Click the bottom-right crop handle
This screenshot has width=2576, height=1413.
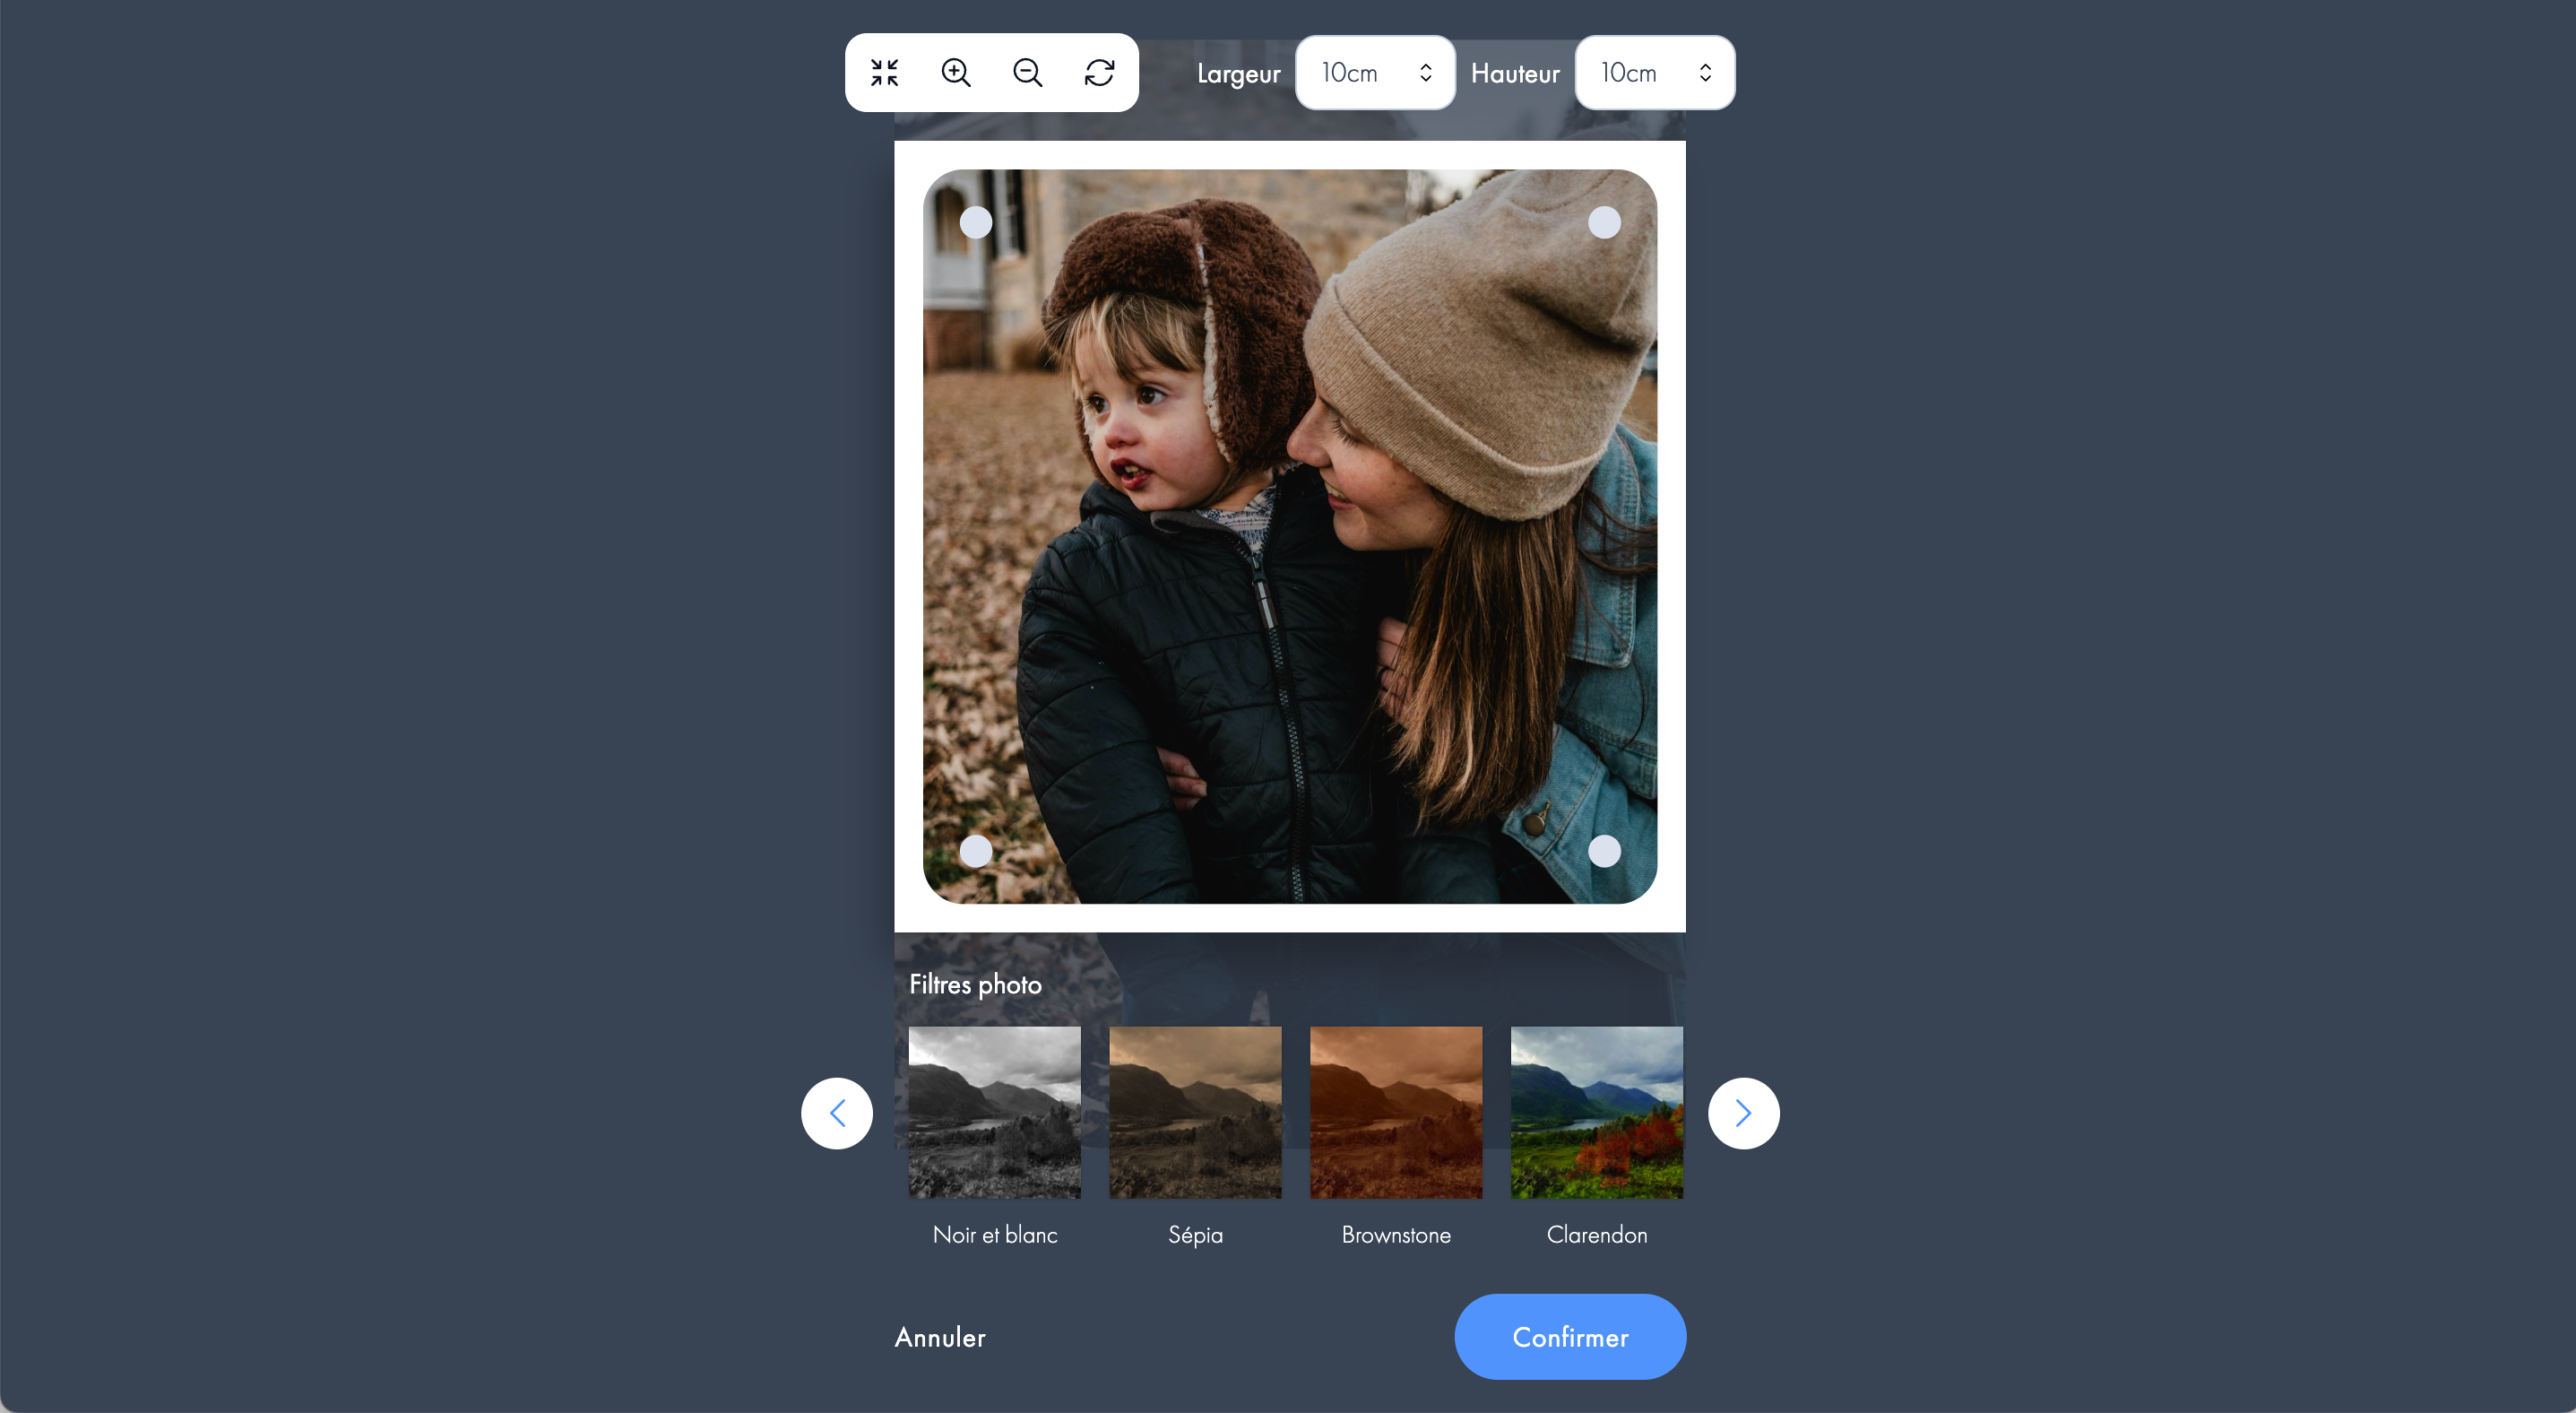tap(1605, 851)
